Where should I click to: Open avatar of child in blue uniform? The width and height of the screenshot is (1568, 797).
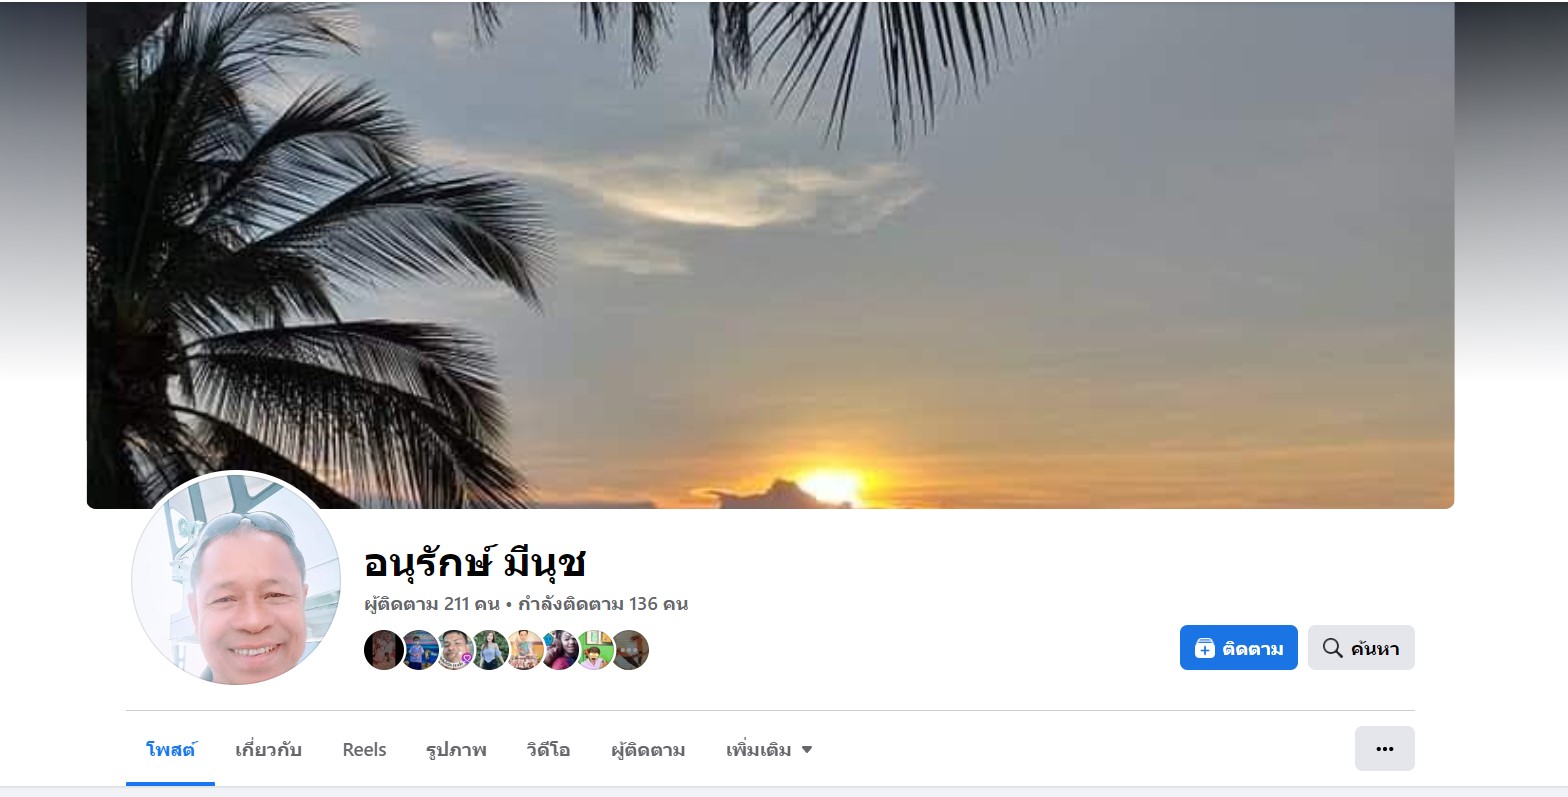[419, 650]
